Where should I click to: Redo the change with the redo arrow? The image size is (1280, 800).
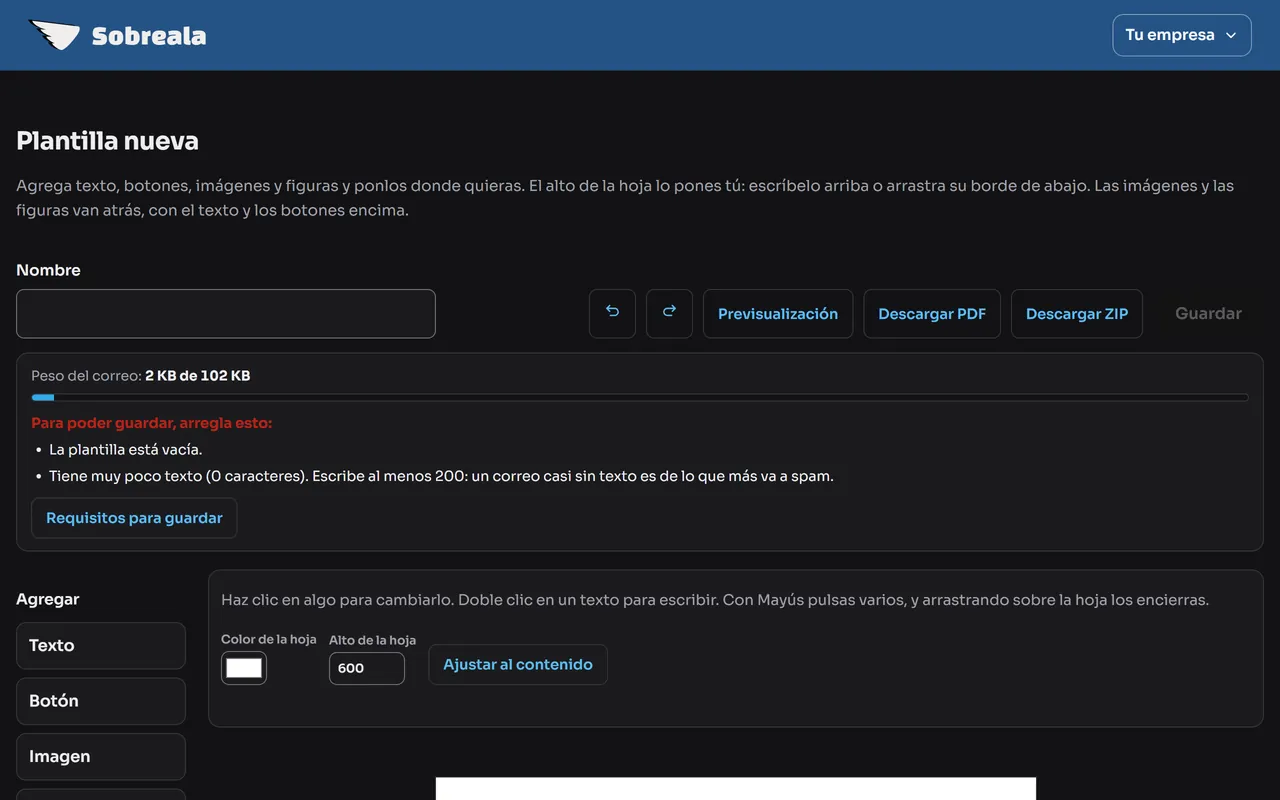click(x=669, y=314)
